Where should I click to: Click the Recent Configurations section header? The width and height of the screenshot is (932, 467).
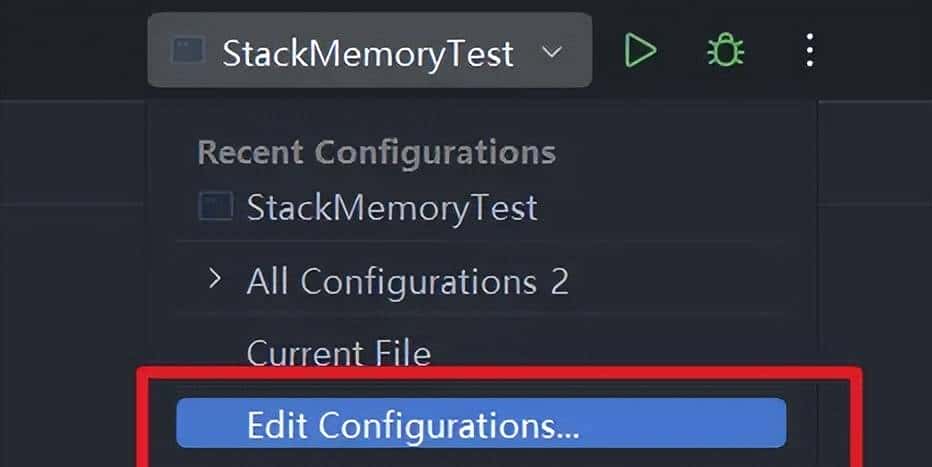pyautogui.click(x=376, y=152)
